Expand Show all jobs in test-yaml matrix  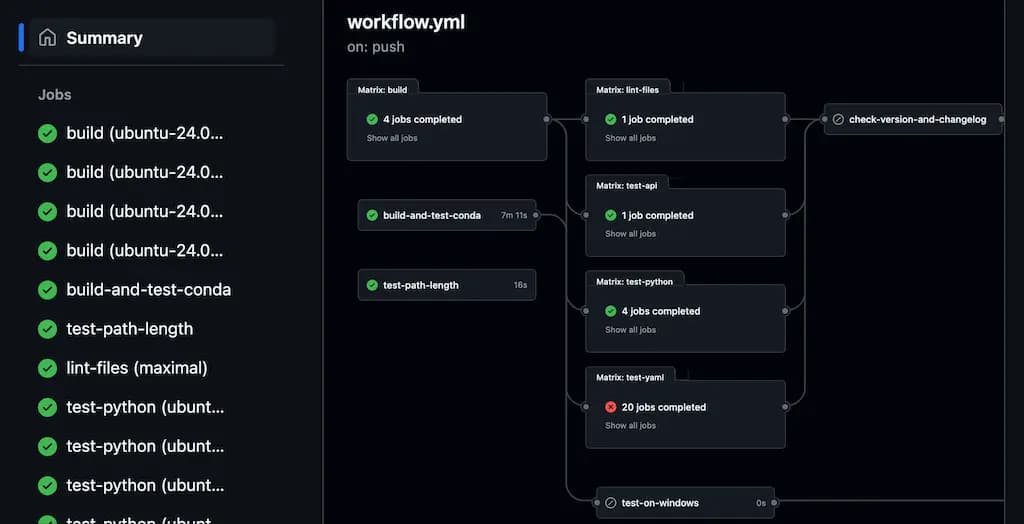pos(630,426)
